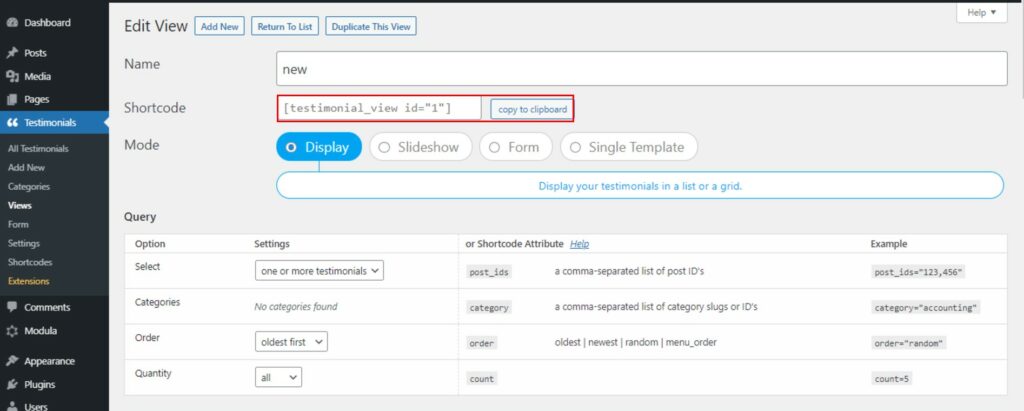This screenshot has height=411, width=1024.
Task: Open the Appearance brush icon
Action: click(12, 361)
